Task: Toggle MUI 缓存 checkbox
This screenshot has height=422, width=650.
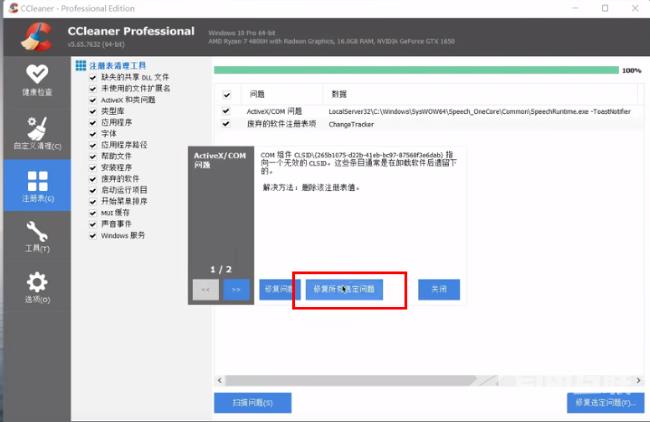Action: coord(93,213)
